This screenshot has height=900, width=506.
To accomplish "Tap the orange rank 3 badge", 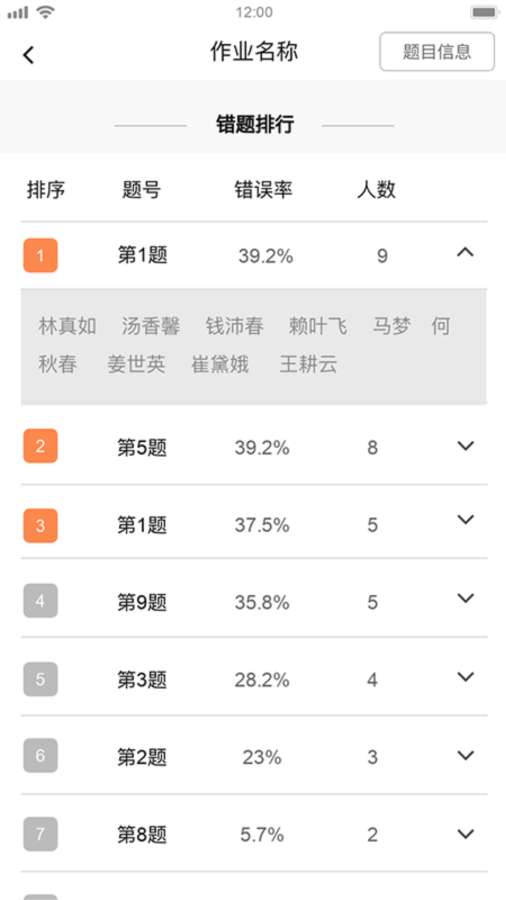I will (40, 526).
